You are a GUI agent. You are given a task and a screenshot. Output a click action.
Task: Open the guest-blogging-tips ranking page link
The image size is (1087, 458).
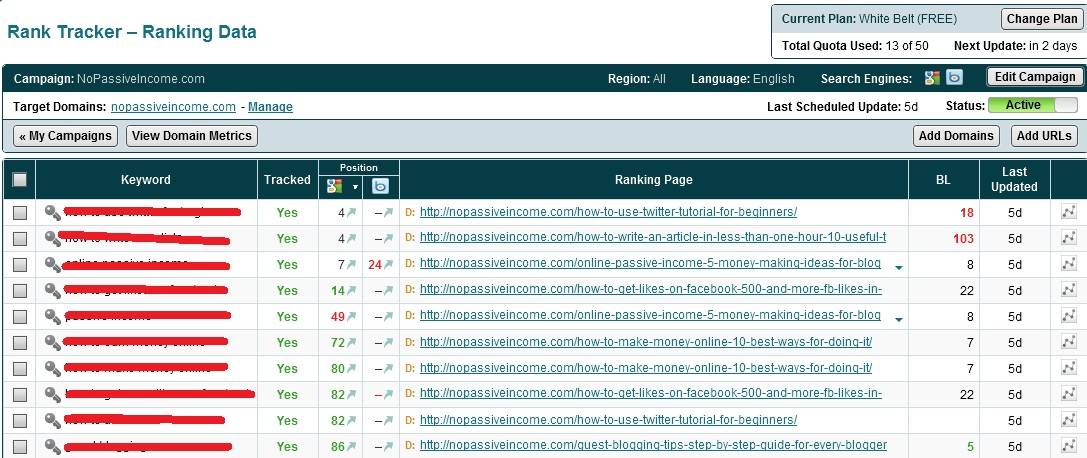[x=653, y=446]
